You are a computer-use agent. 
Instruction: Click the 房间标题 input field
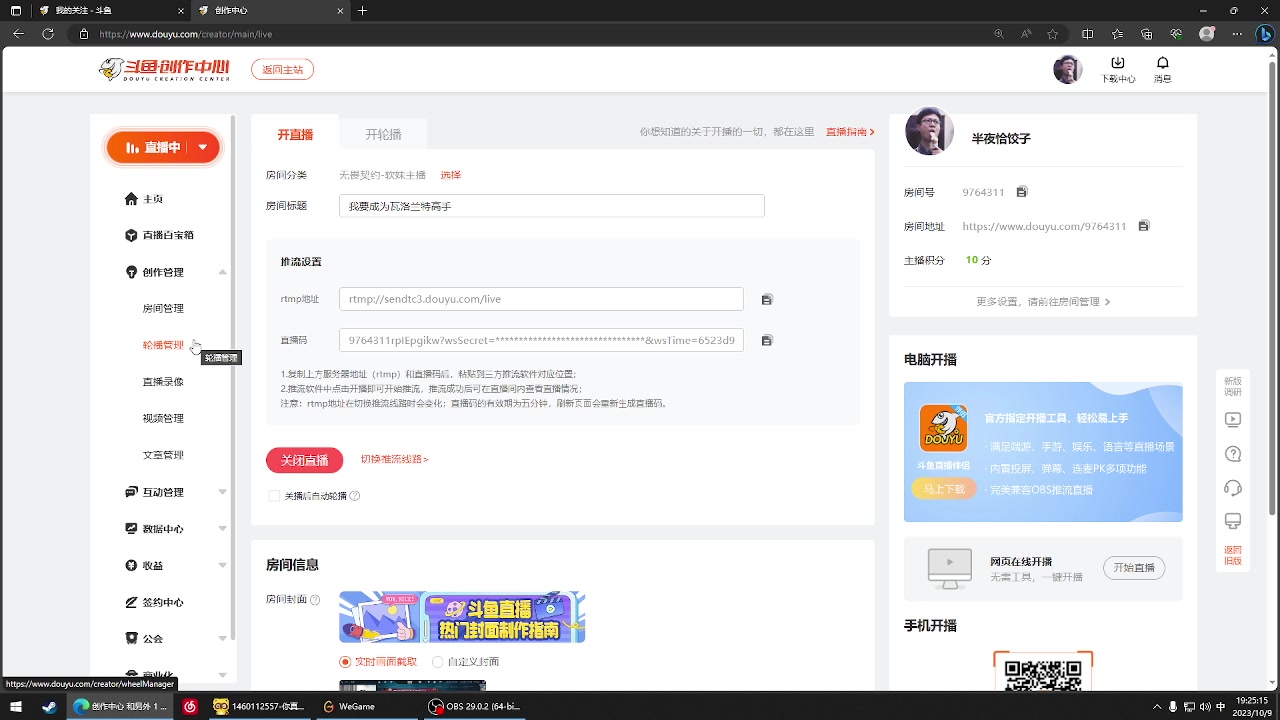(551, 206)
